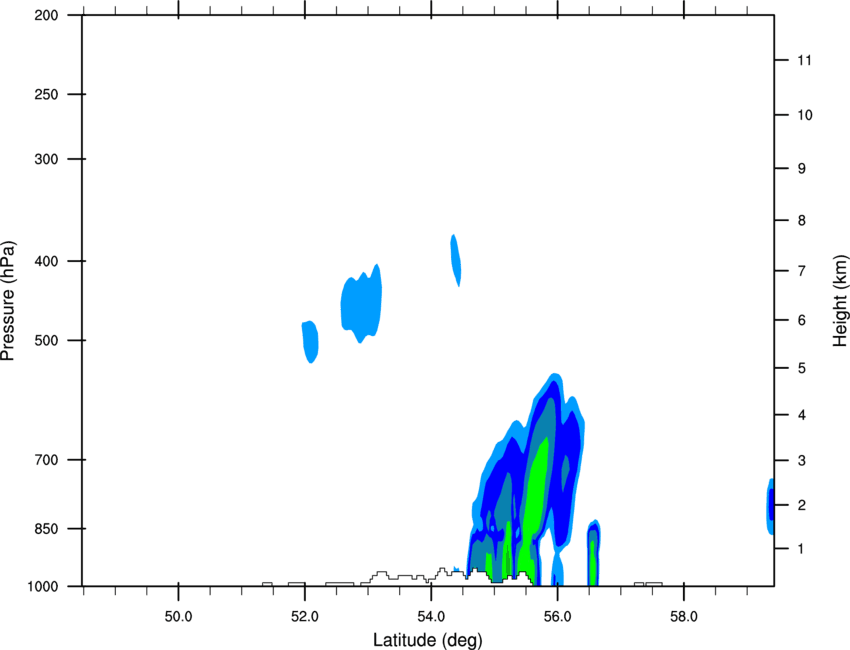This screenshot has height=650, width=850.
Task: Click pressure tick label 300
Action: pyautogui.click(x=46, y=159)
